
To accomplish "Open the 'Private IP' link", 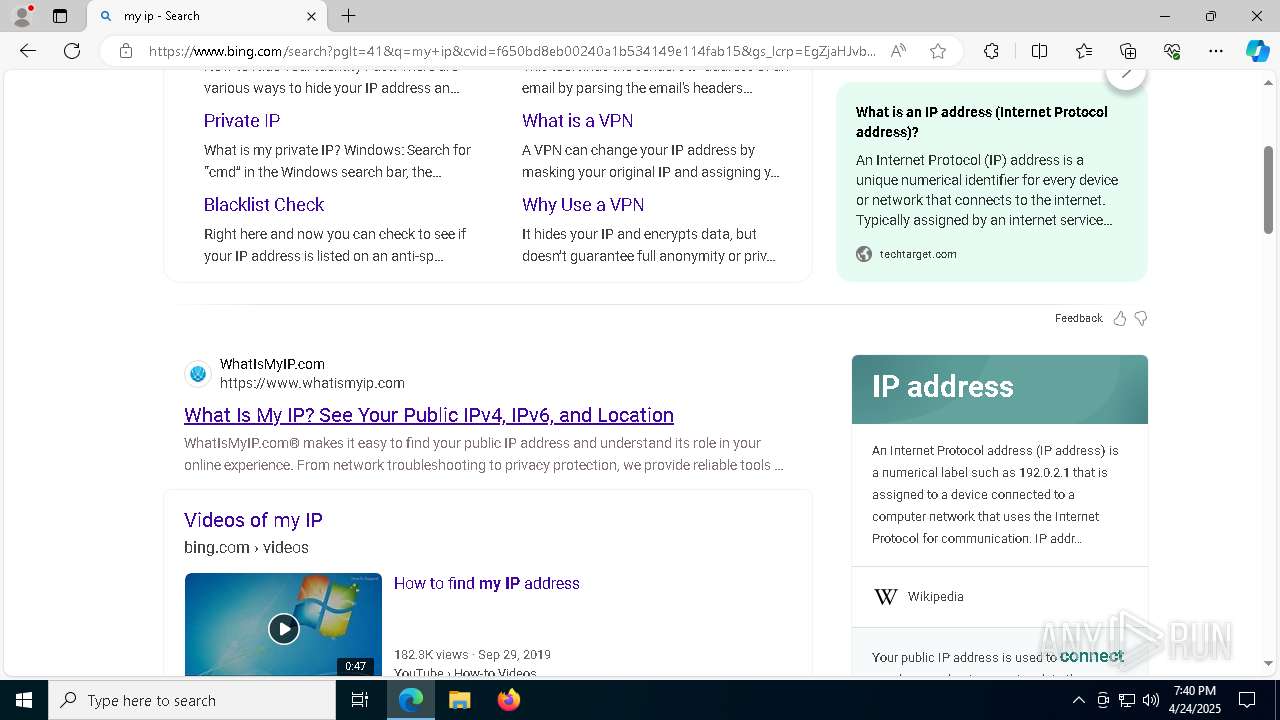I will (x=242, y=121).
